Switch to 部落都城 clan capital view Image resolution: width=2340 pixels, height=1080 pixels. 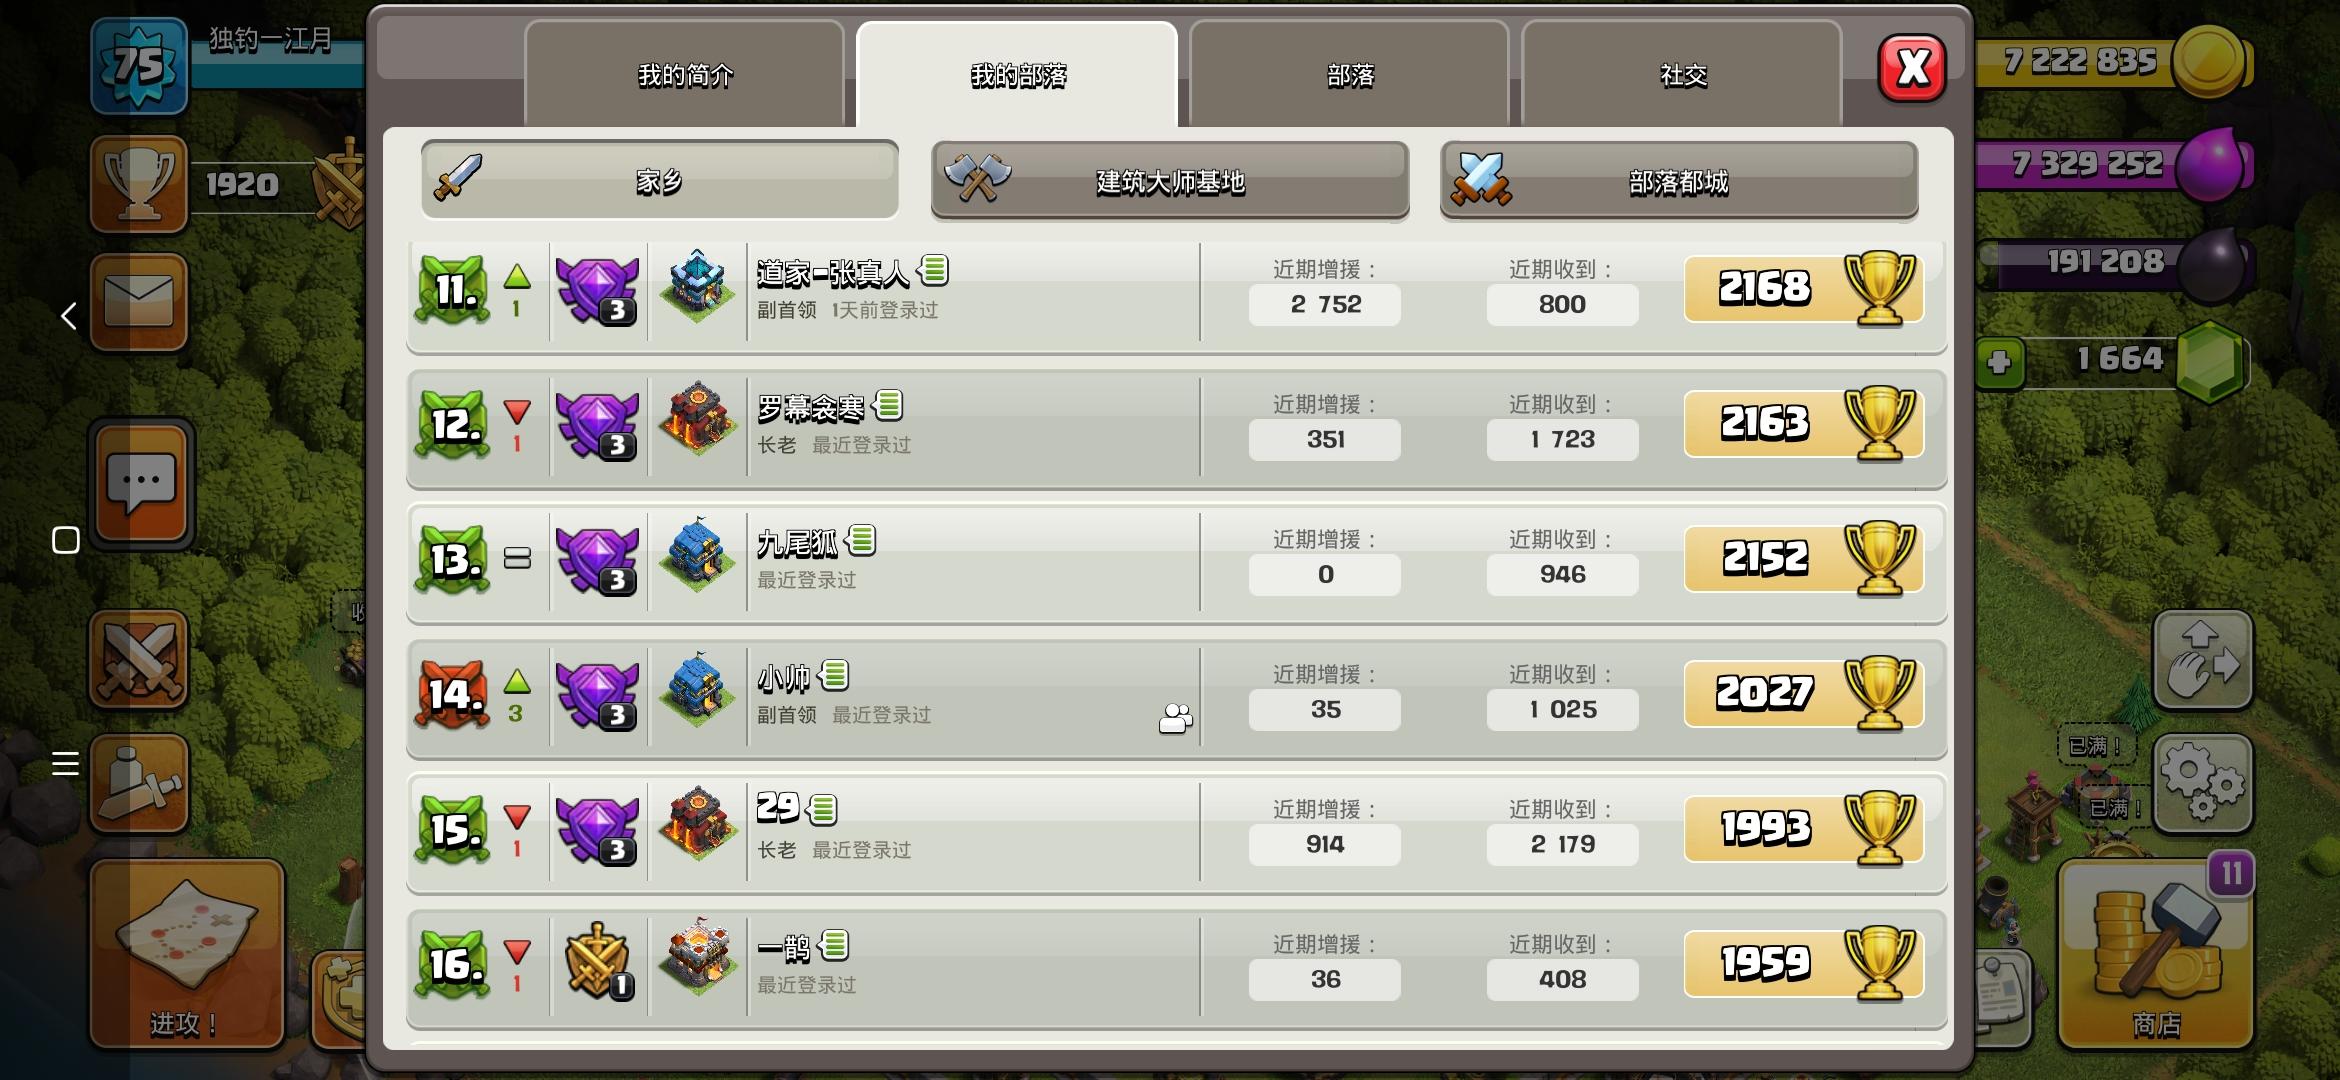pos(1679,180)
